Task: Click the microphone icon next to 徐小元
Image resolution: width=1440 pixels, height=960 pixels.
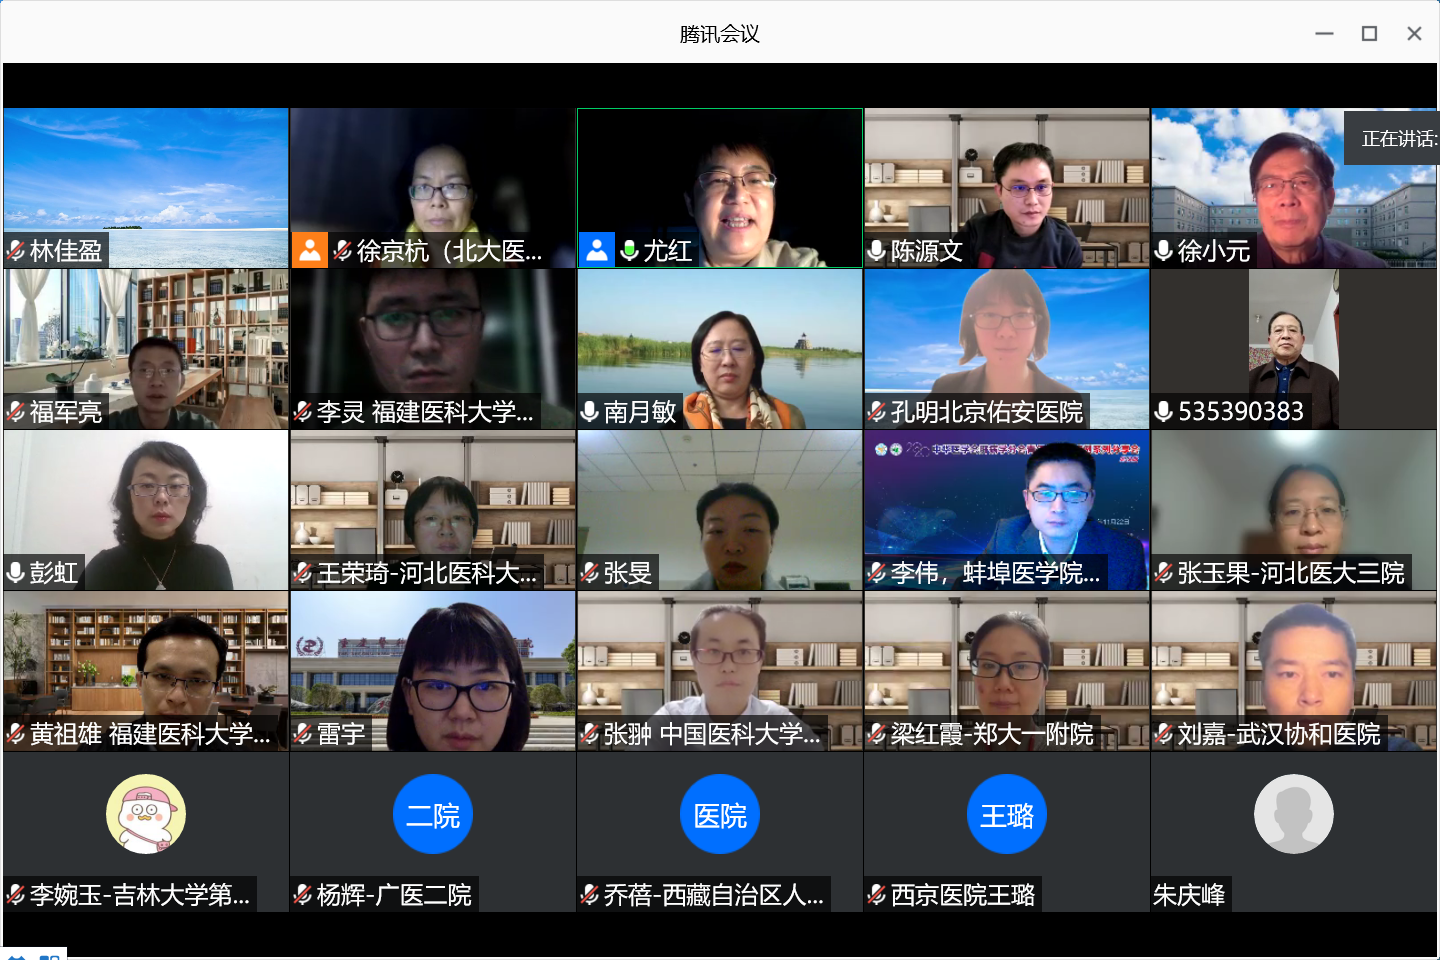Action: pyautogui.click(x=1164, y=251)
